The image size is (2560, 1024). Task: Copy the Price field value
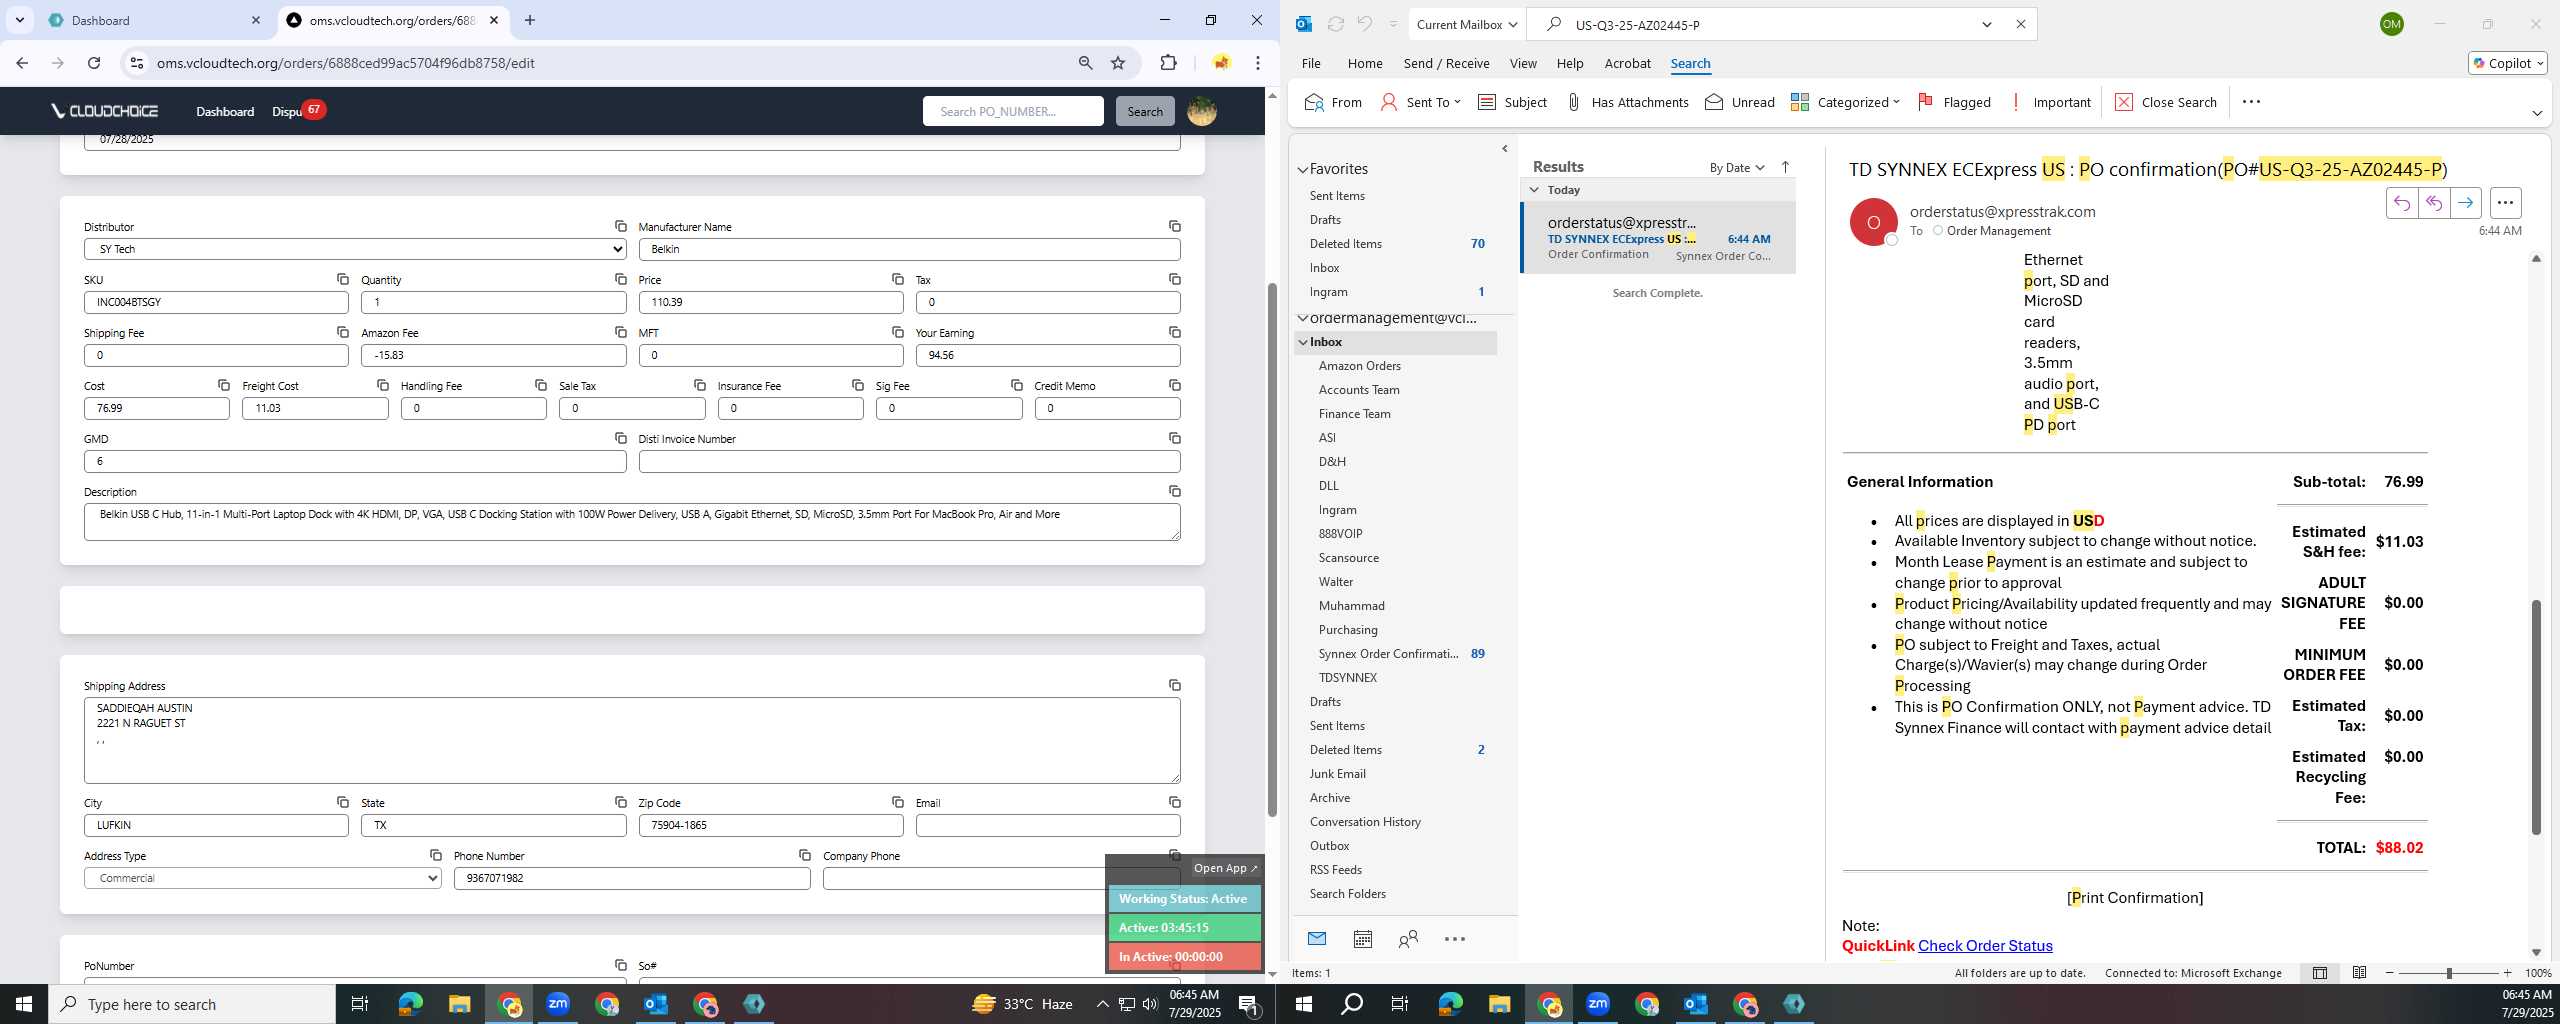(897, 279)
